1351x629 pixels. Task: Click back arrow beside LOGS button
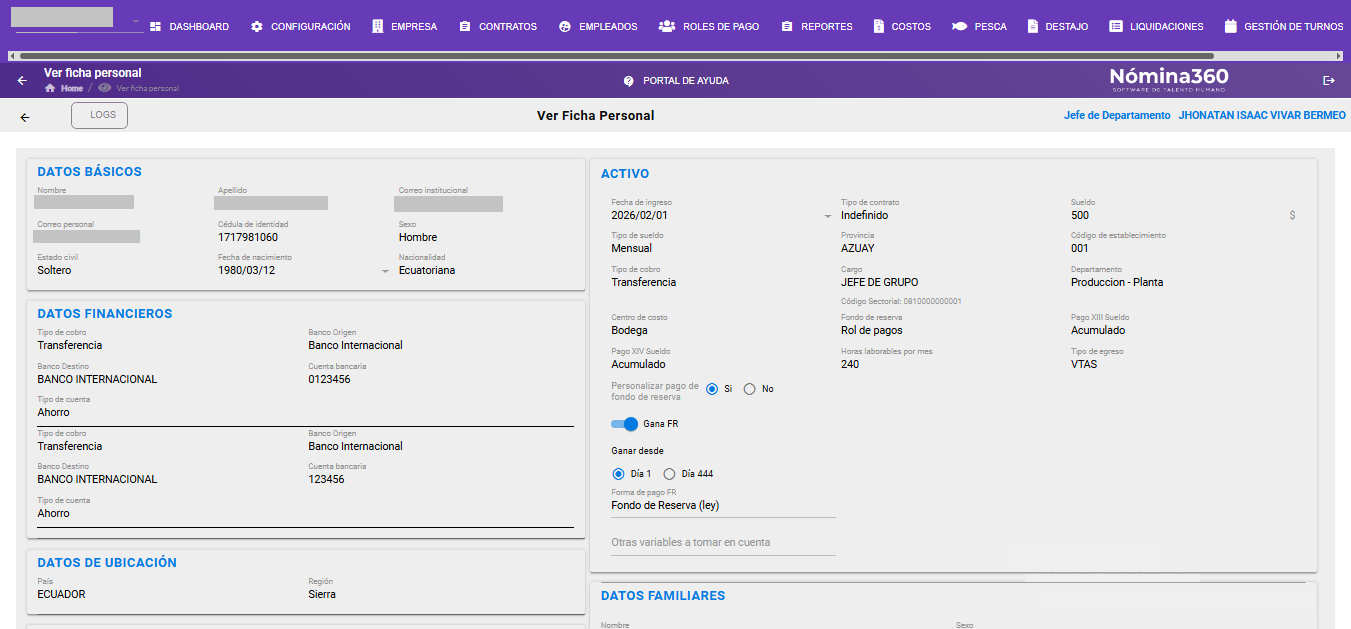[x=25, y=117]
